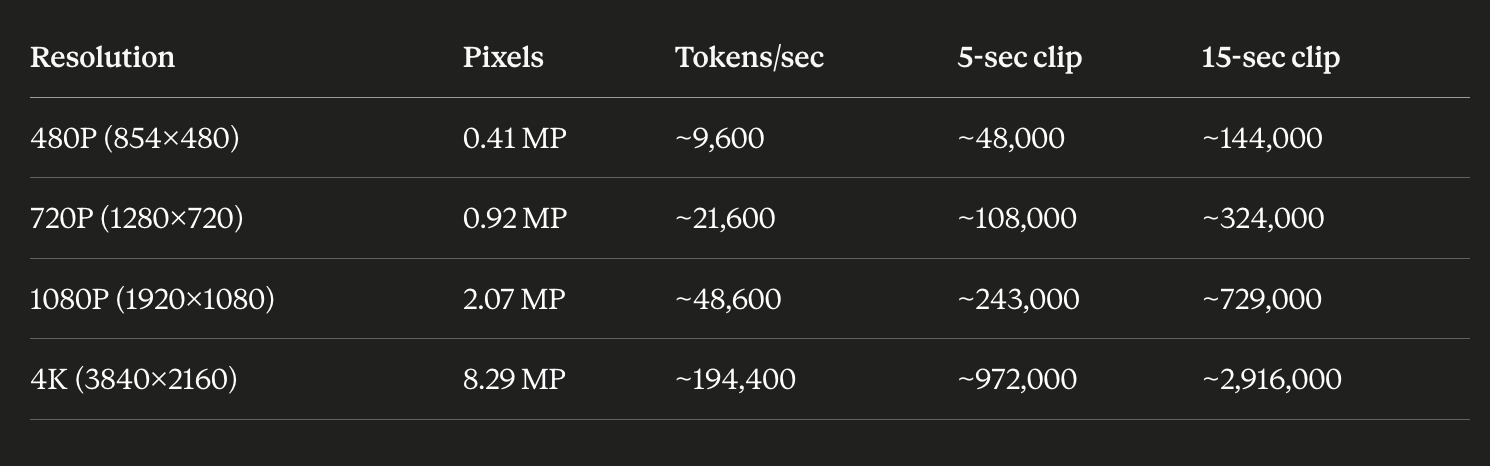
Task: Select the 4K (3840×2160) resolution cell
Action: (x=134, y=379)
